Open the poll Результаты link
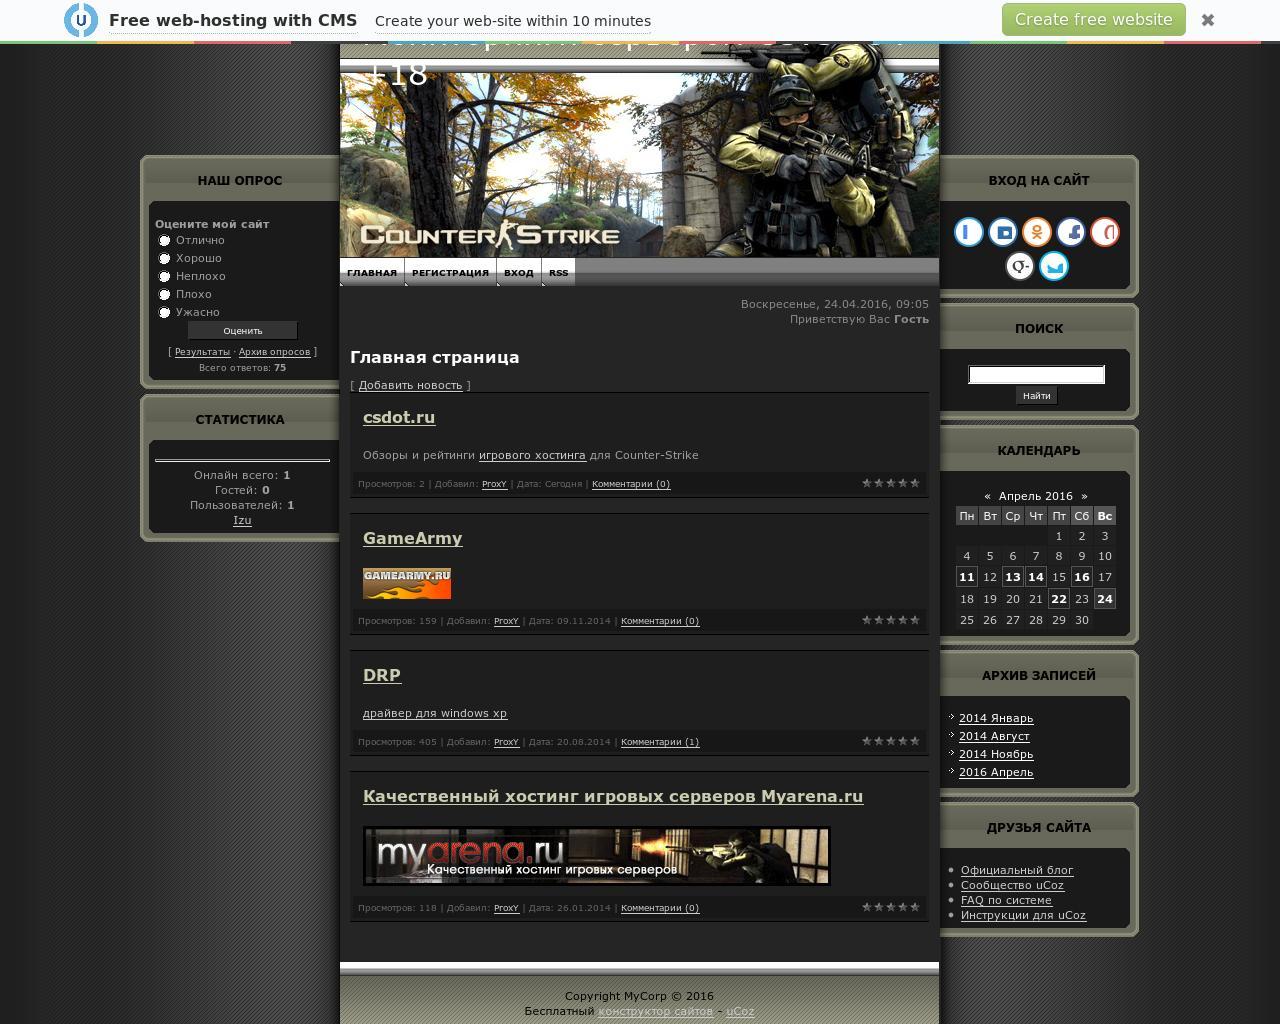 click(x=202, y=352)
